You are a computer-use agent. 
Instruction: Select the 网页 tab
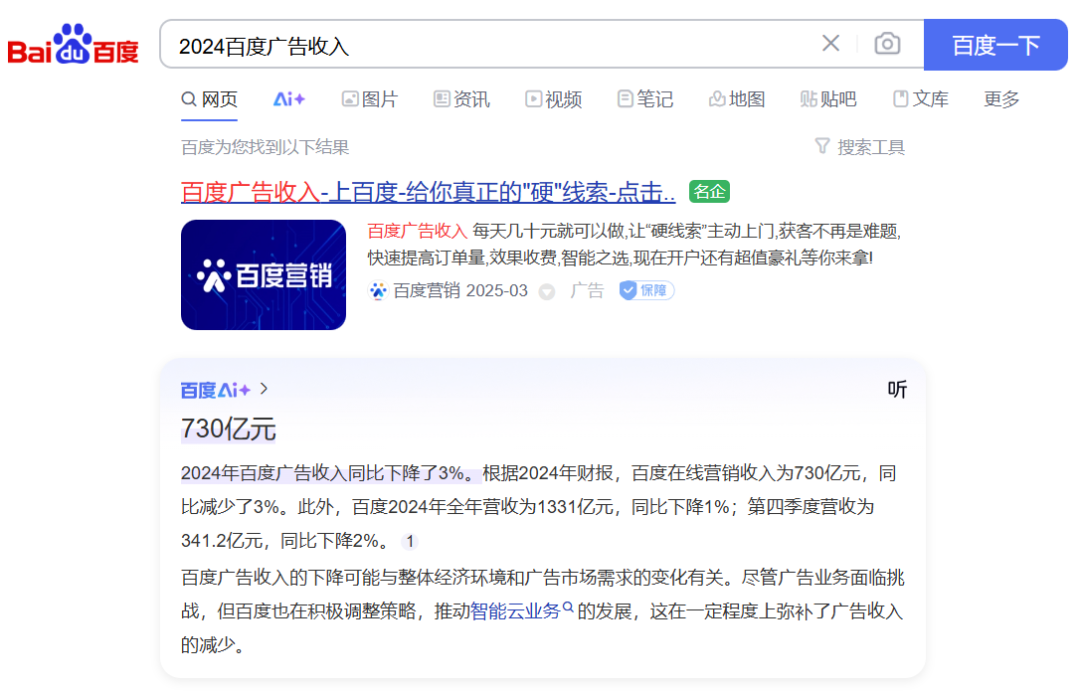(x=209, y=99)
